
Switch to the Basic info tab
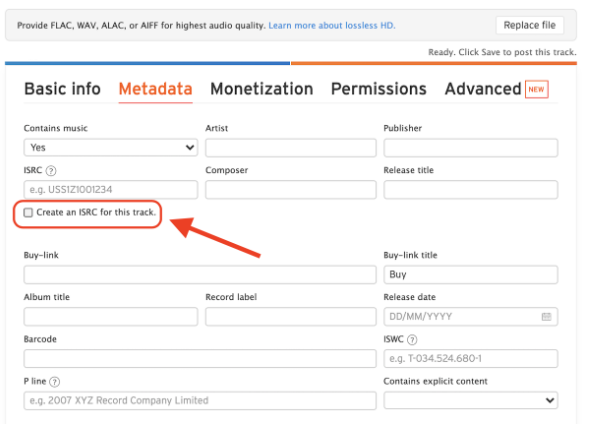(x=62, y=89)
